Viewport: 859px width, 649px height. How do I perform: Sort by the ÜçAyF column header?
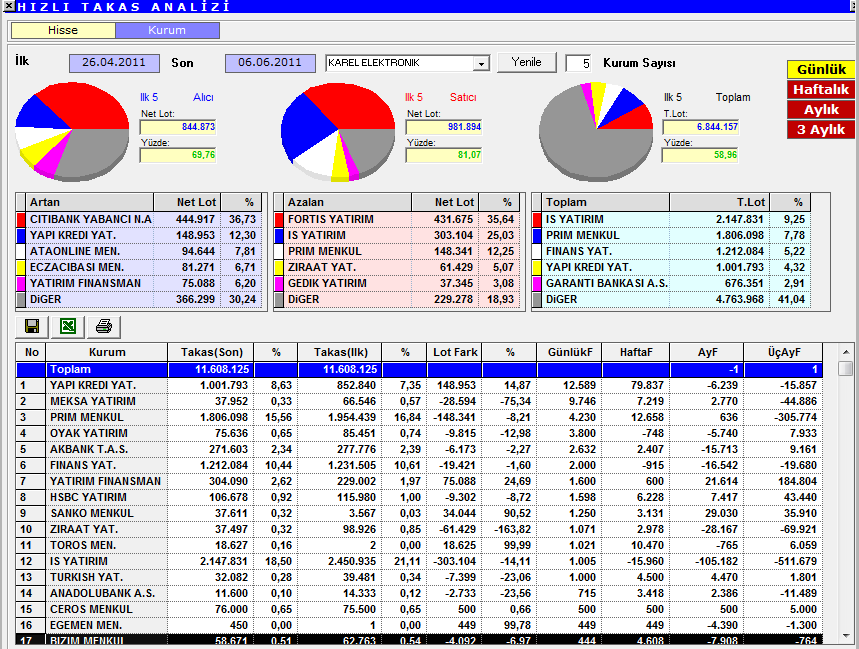tap(783, 352)
